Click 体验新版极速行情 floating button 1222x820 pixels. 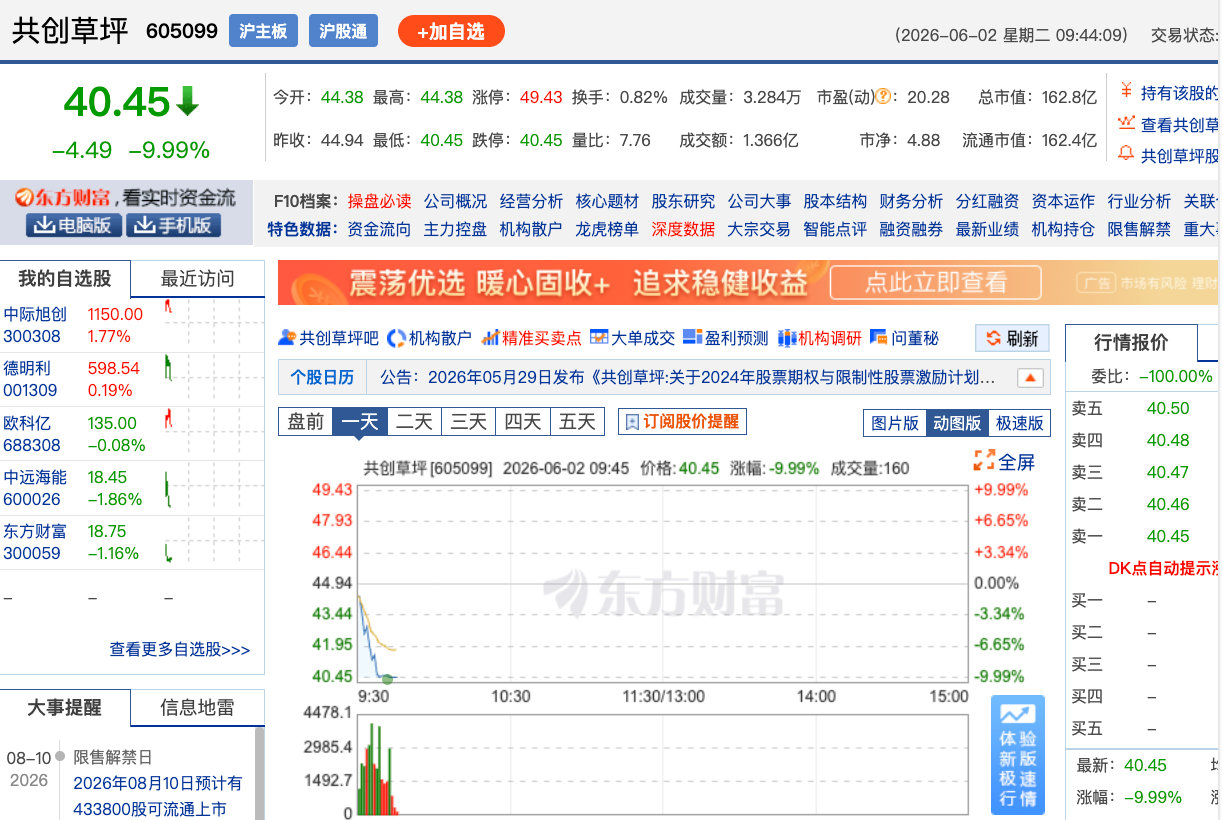[x=1018, y=755]
